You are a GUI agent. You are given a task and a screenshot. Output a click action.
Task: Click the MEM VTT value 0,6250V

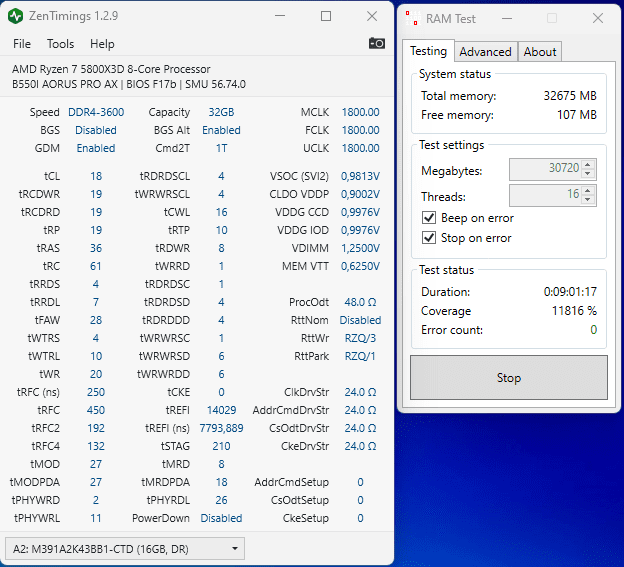click(x=360, y=266)
